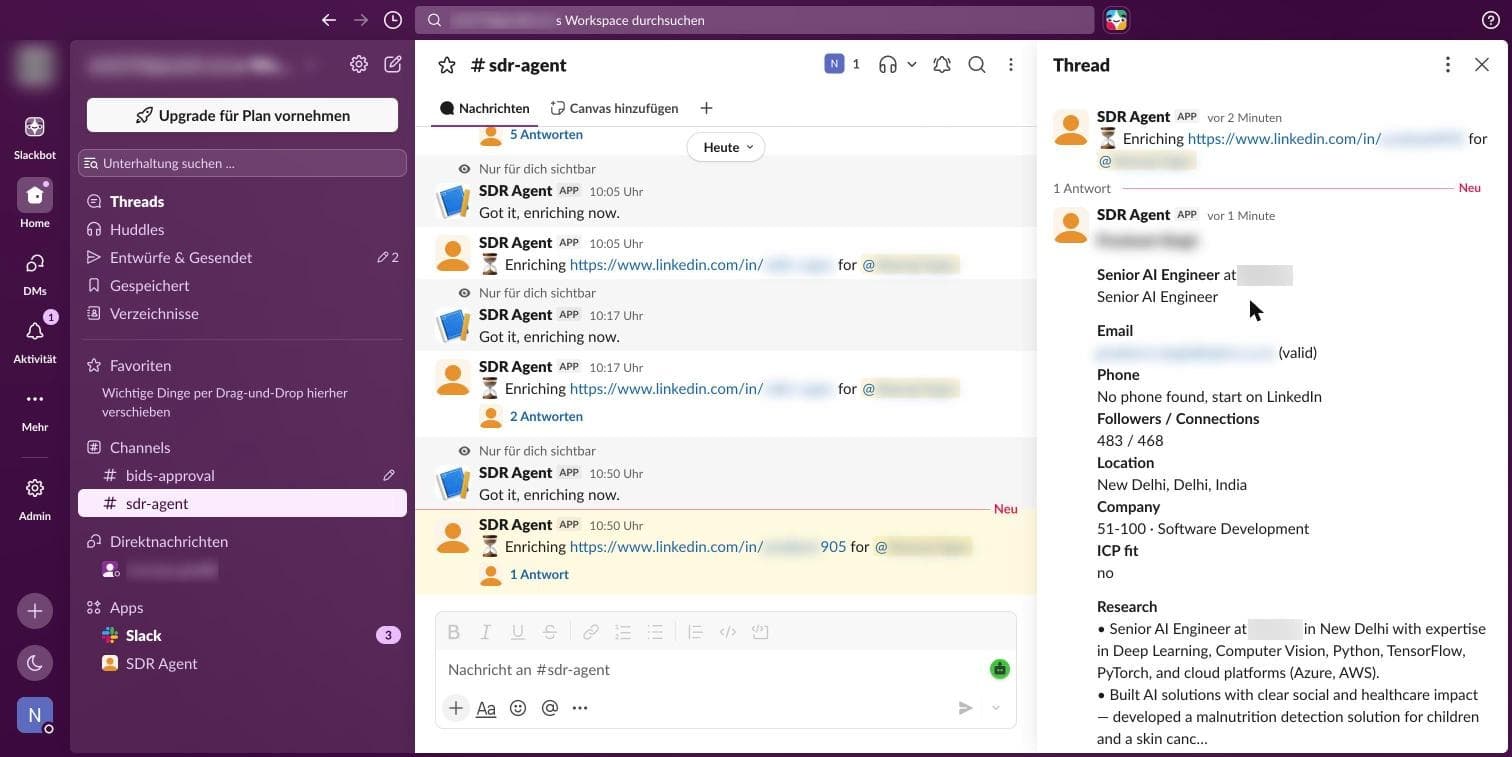Toggle bold formatting in composer
1512x757 pixels.
[454, 632]
